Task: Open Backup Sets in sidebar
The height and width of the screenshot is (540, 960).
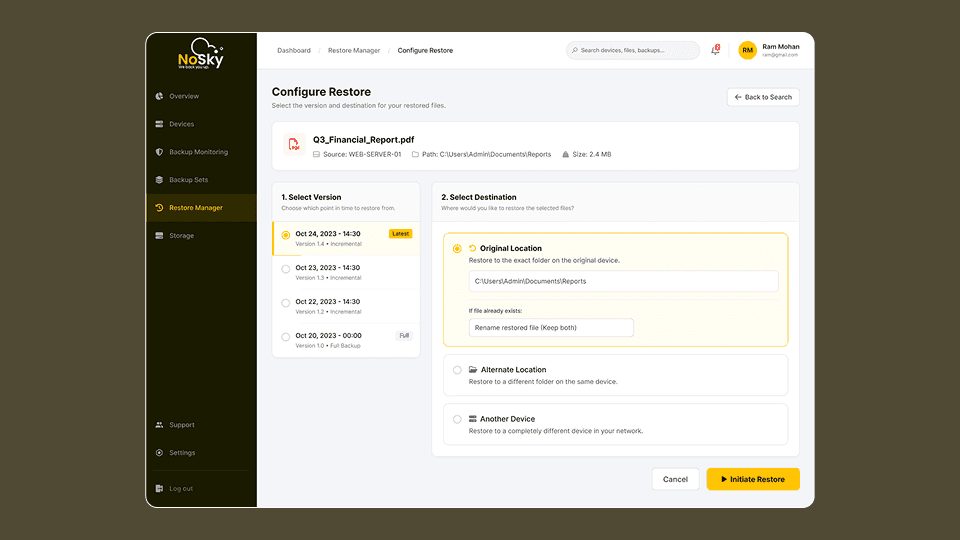Action: tap(188, 180)
